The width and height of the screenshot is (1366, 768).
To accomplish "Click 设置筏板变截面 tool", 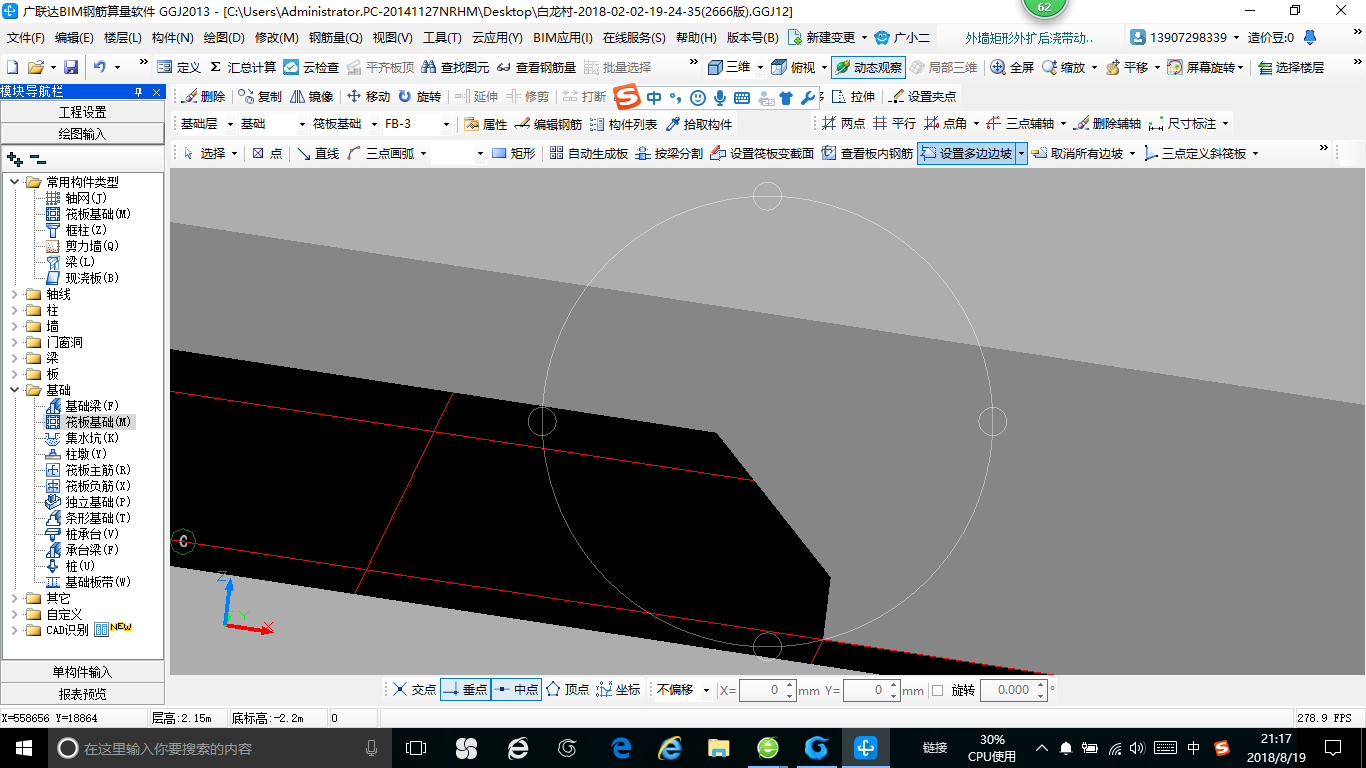I will point(762,153).
